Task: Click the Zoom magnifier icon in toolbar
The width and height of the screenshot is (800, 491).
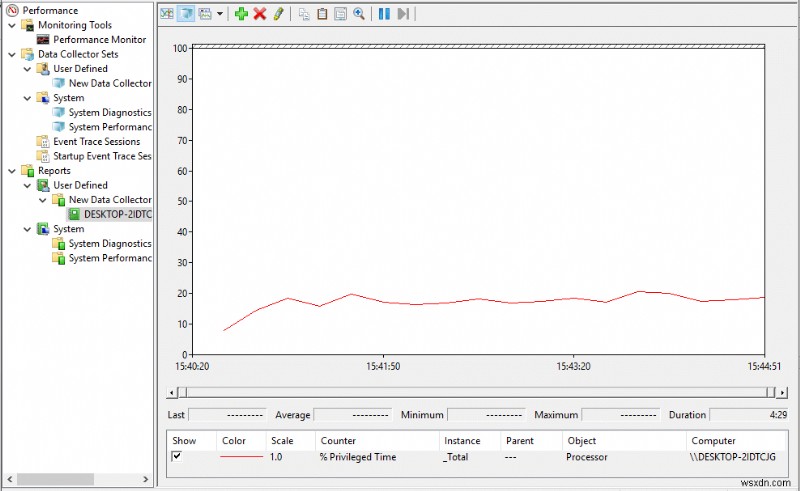Action: coord(359,14)
